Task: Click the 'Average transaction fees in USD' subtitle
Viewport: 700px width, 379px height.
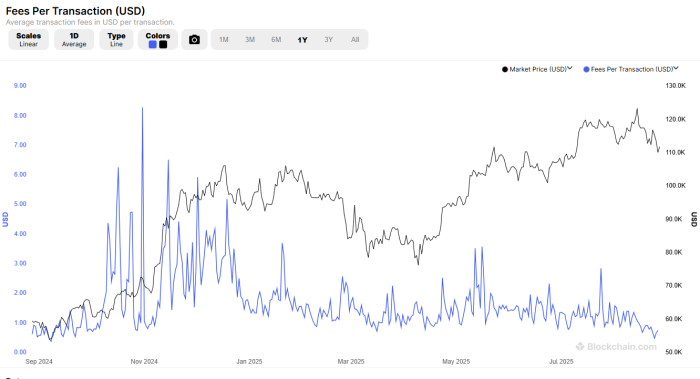Action: (x=90, y=22)
